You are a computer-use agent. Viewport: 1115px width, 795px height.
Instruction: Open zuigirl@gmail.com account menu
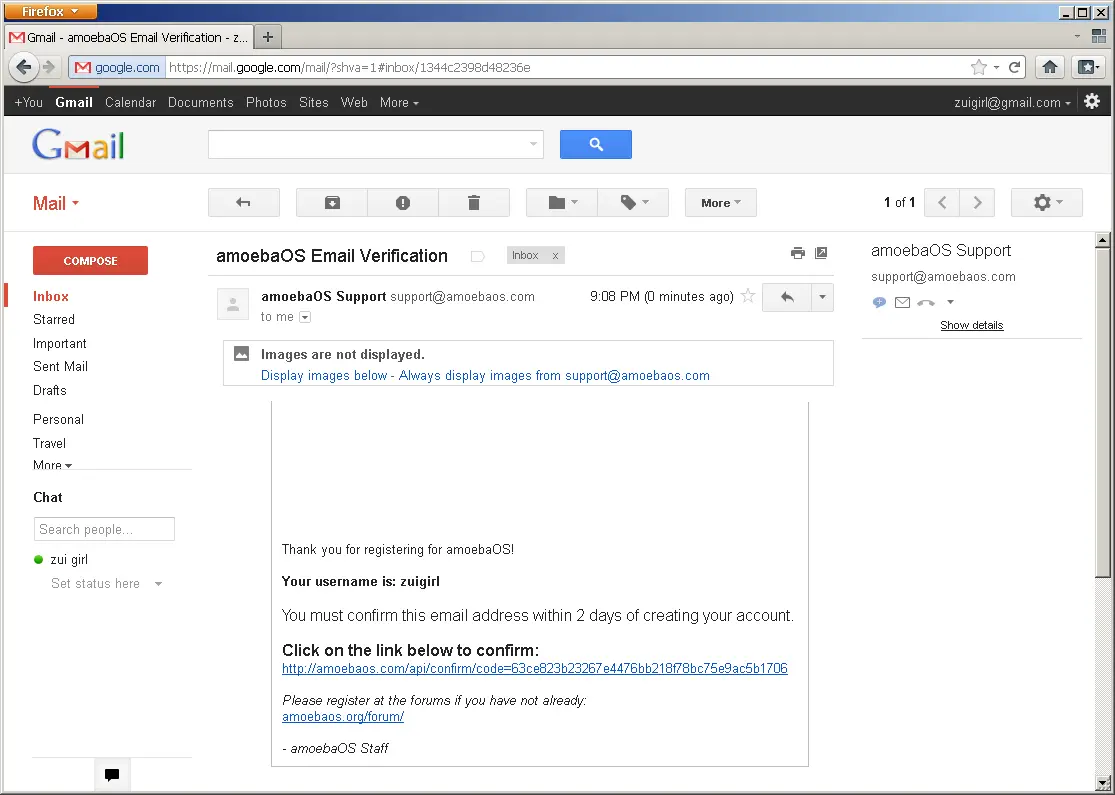click(1012, 102)
